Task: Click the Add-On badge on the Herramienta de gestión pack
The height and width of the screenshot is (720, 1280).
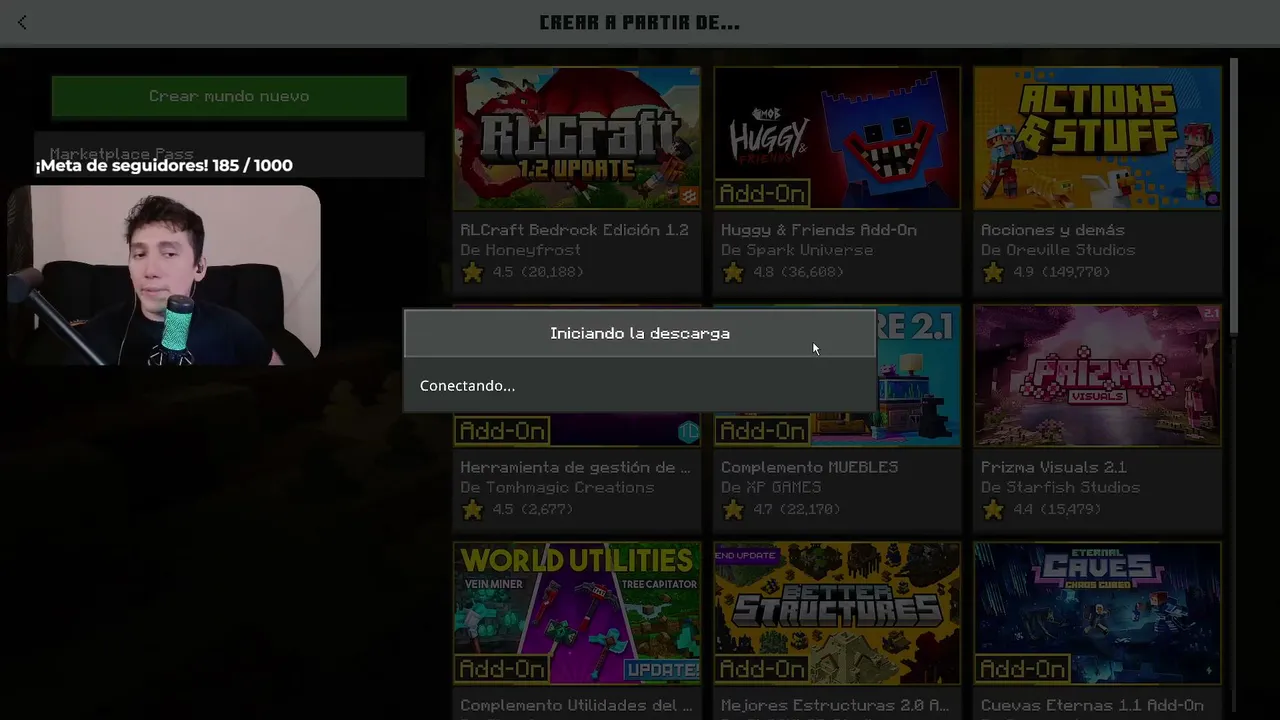Action: tap(502, 431)
